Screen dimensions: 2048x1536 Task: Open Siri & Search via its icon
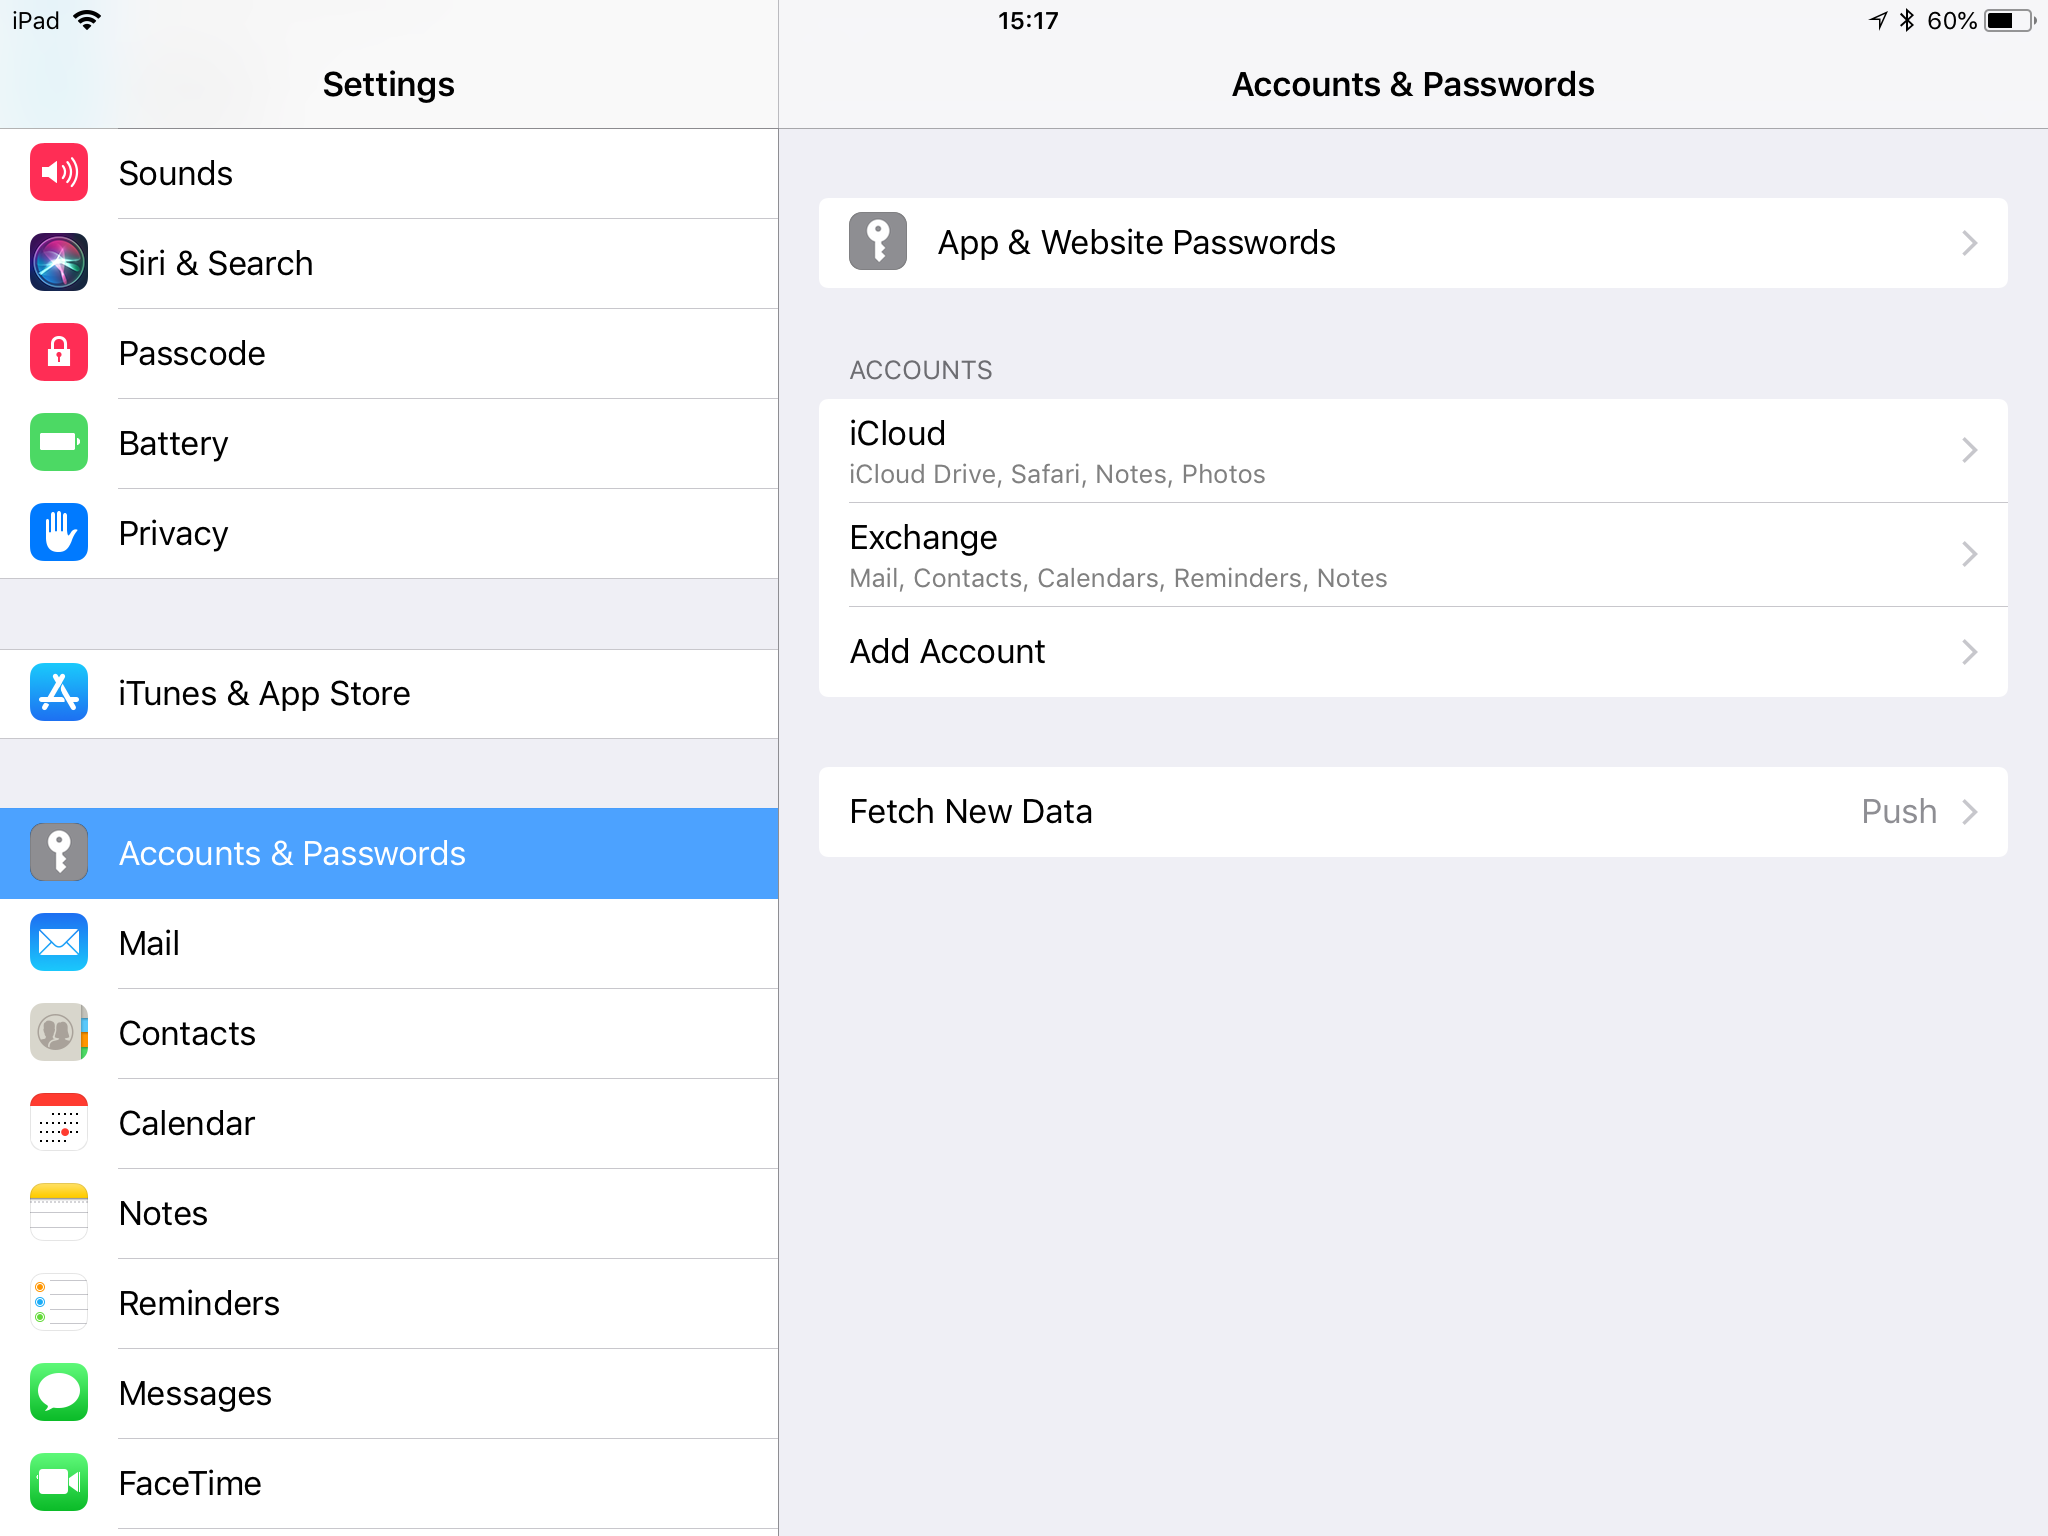pyautogui.click(x=59, y=263)
